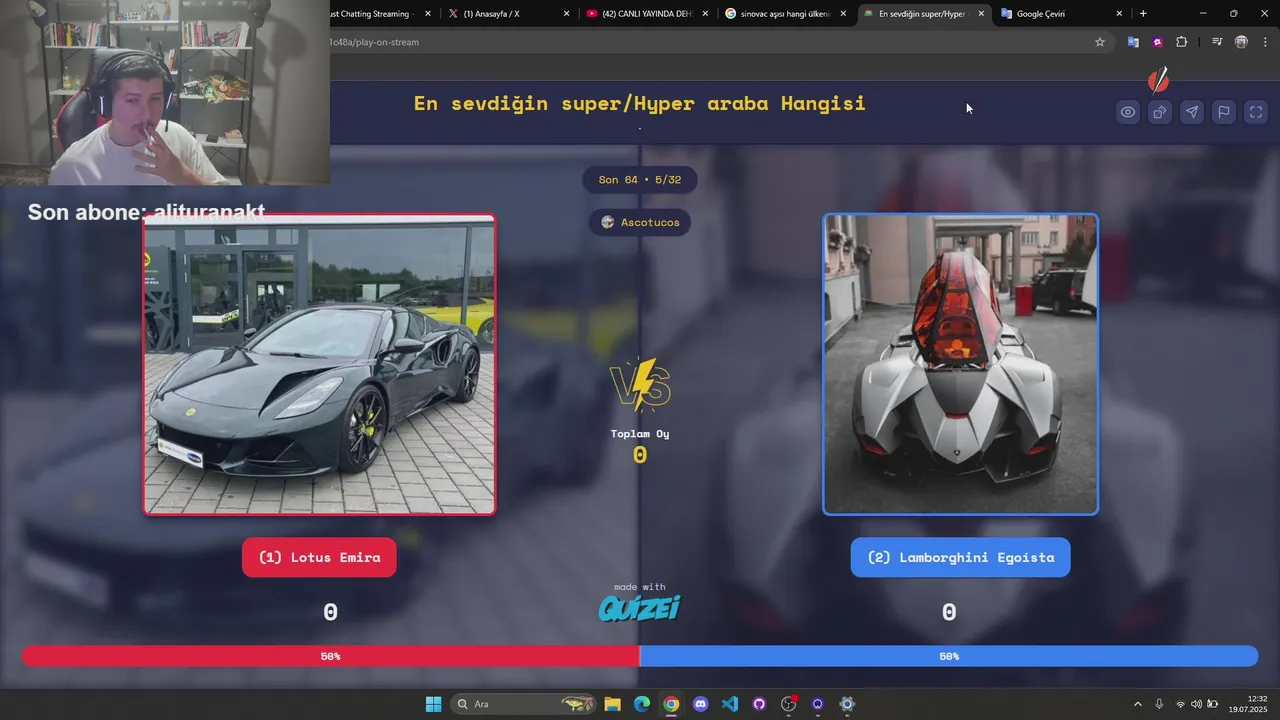
Task: Open Google Chrome from taskbar
Action: 671,704
